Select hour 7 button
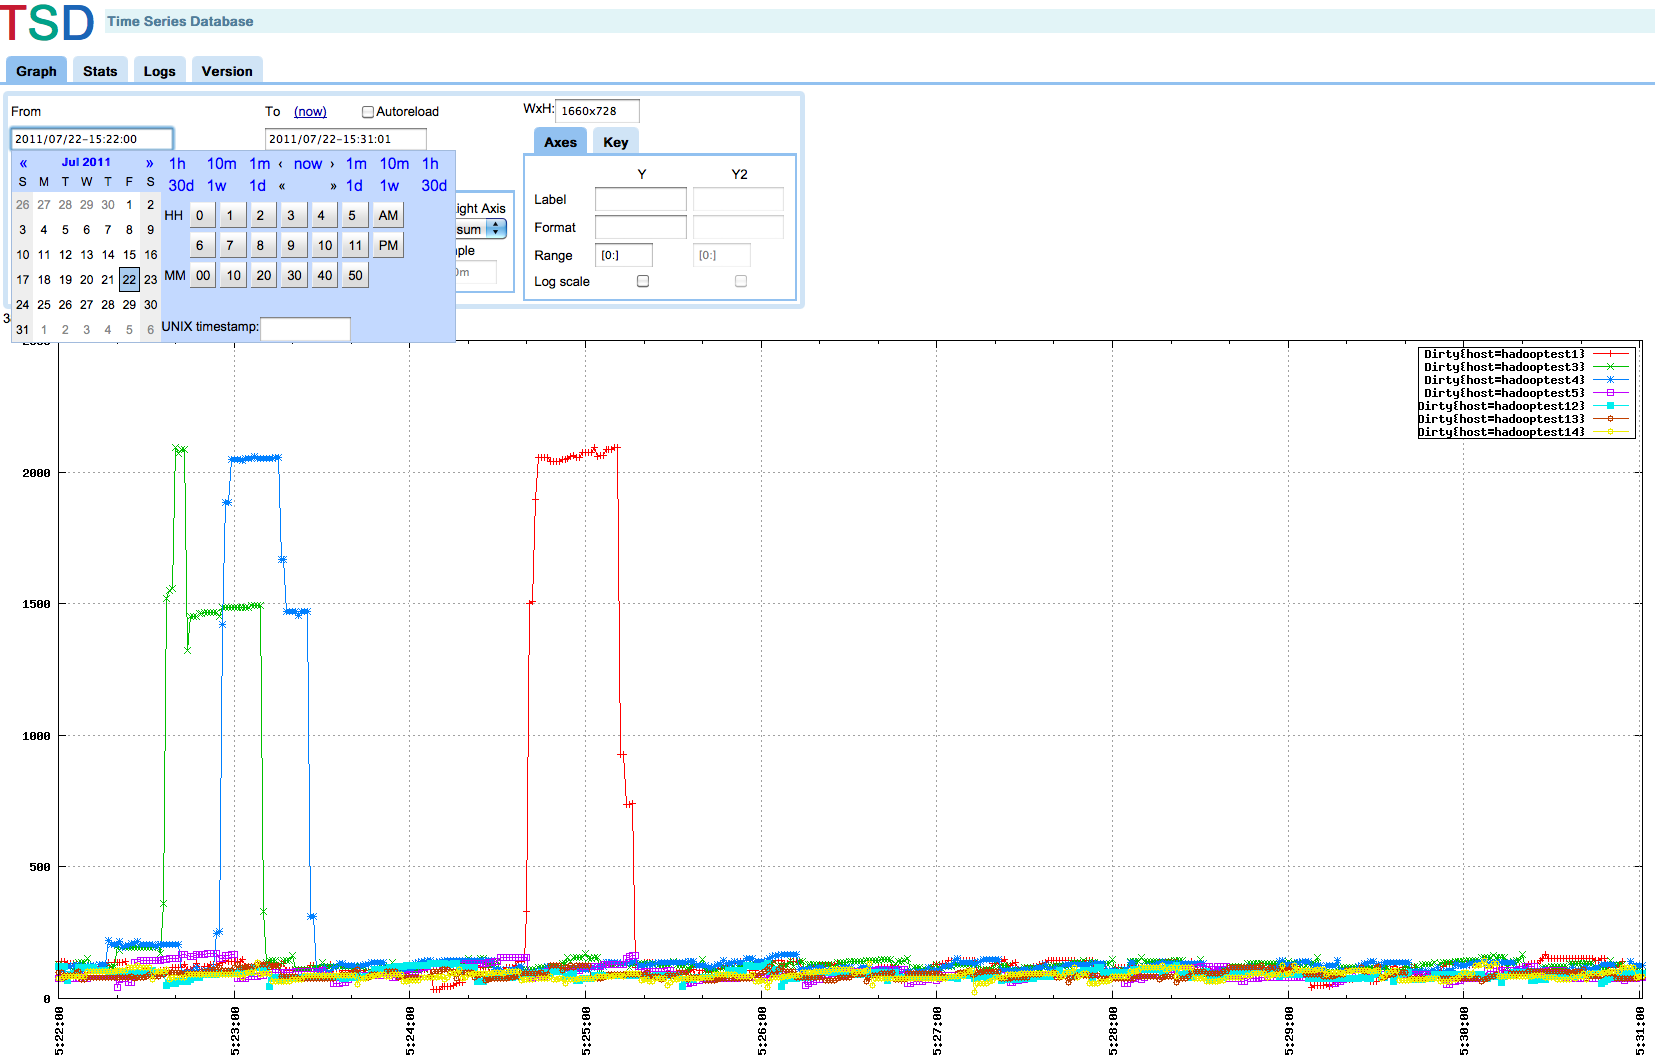Viewport: 1655px width, 1056px height. [x=230, y=245]
